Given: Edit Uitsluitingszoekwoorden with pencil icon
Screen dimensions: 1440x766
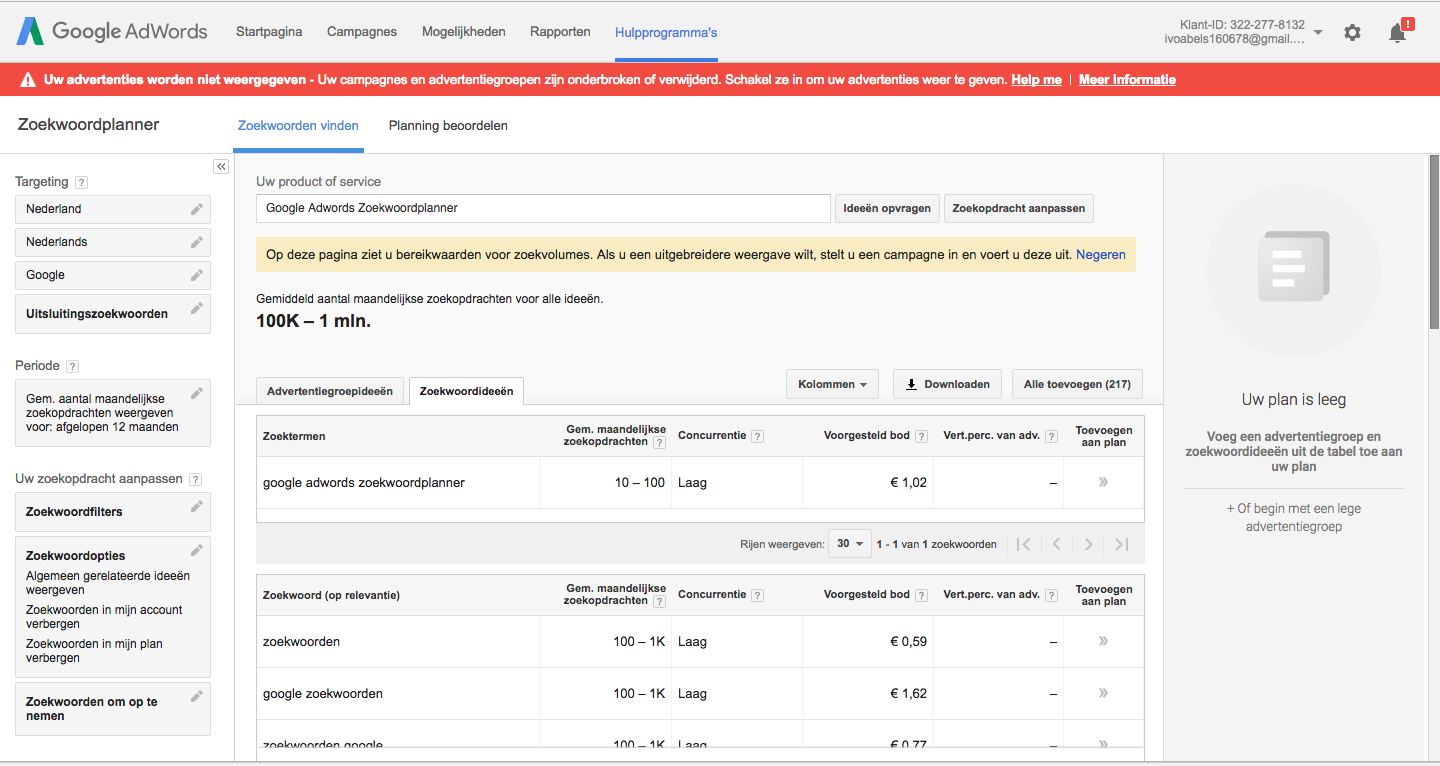Looking at the screenshot, I should coord(196,307).
